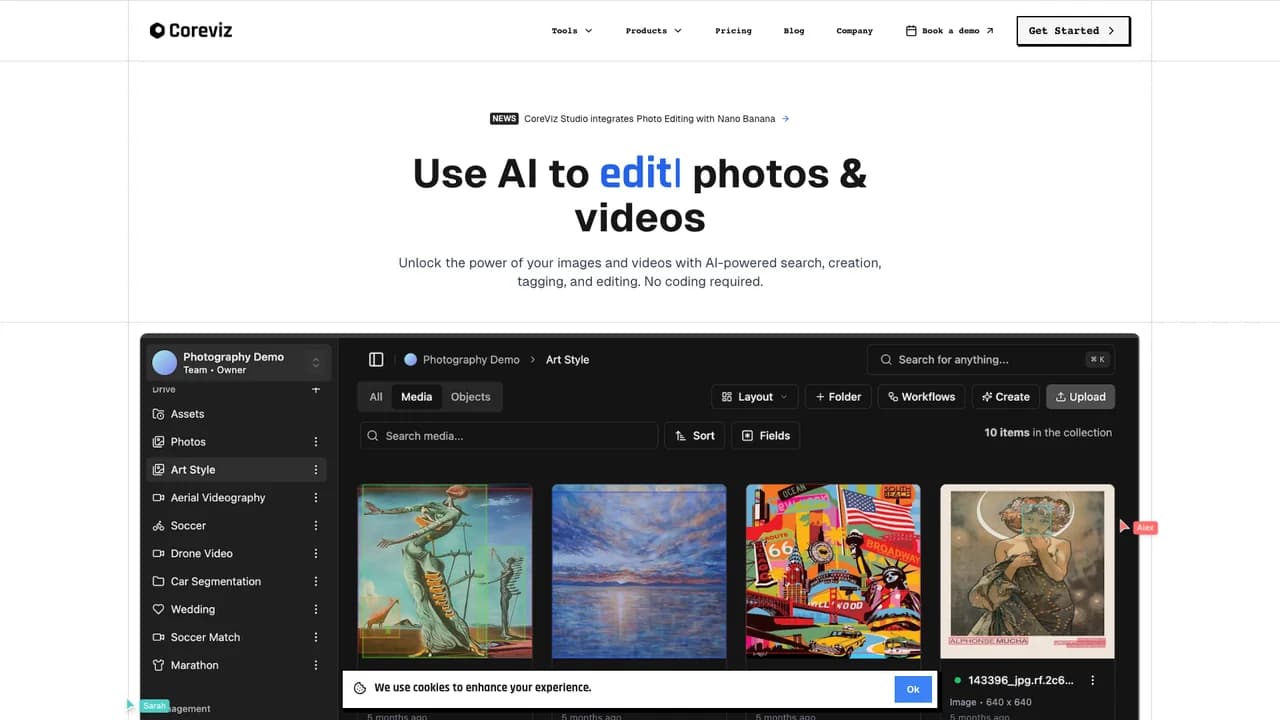Open options for 143396_jpg image card
The width and height of the screenshot is (1280, 720).
(x=1092, y=681)
